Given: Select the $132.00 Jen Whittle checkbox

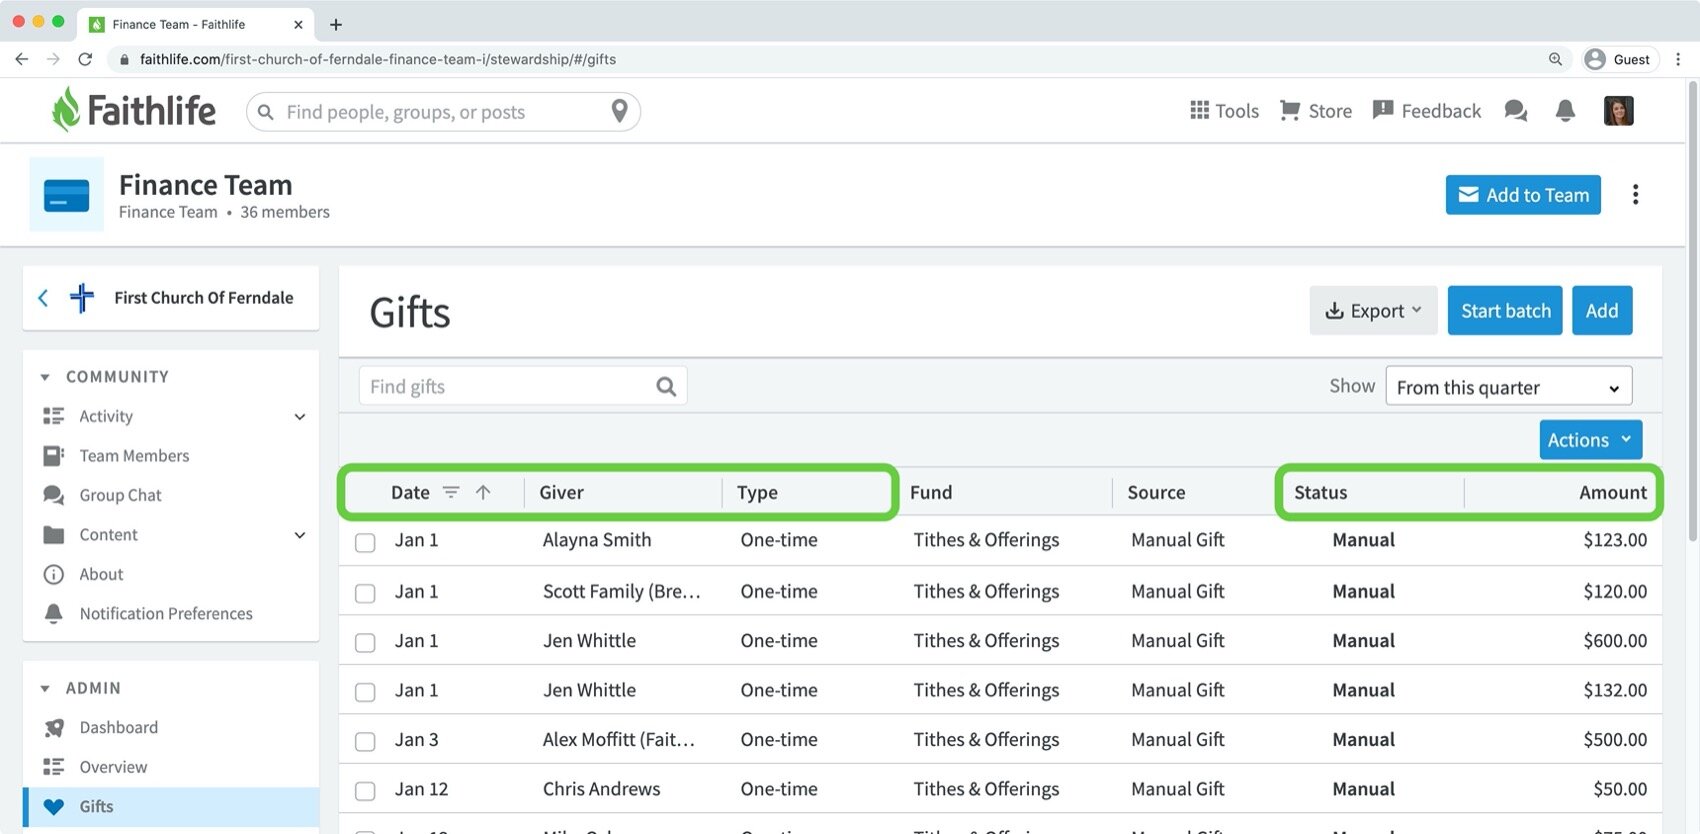Looking at the screenshot, I should [x=365, y=692].
